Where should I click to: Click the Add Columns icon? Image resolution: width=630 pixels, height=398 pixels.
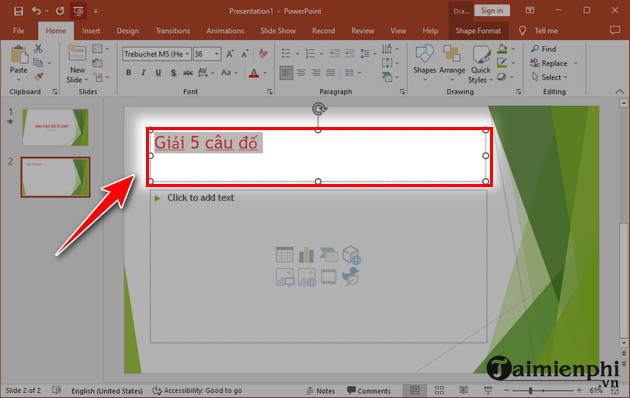coord(350,73)
